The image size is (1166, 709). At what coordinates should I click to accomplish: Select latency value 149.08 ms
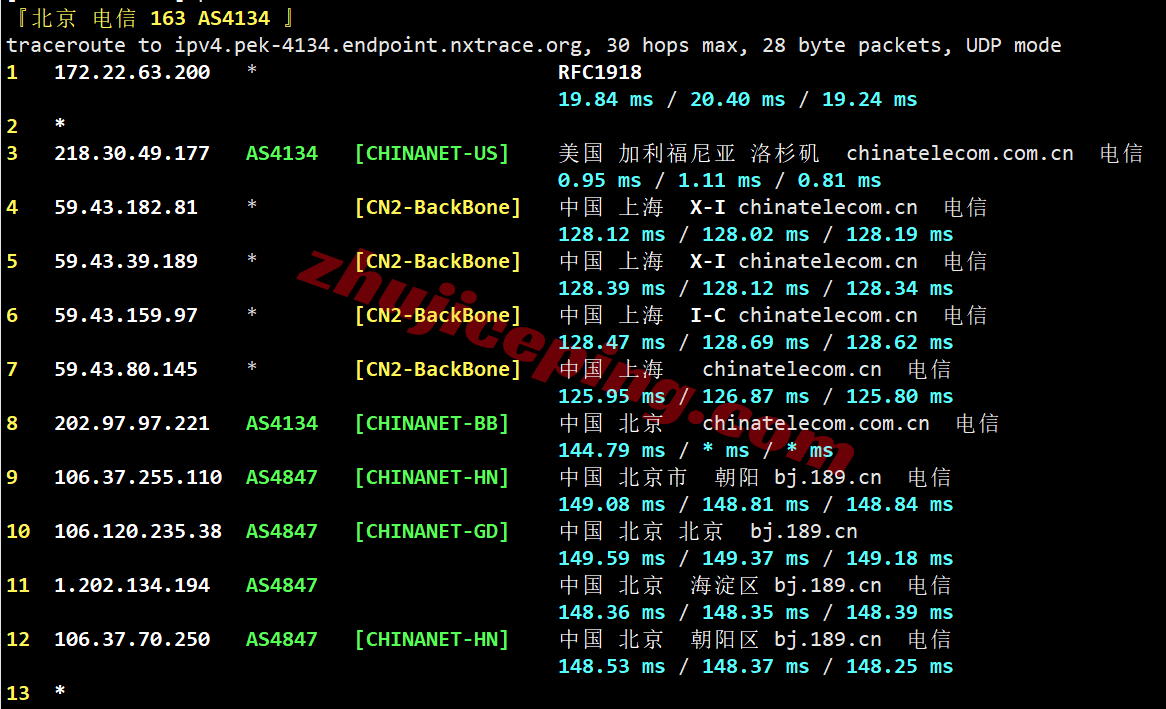click(x=611, y=504)
